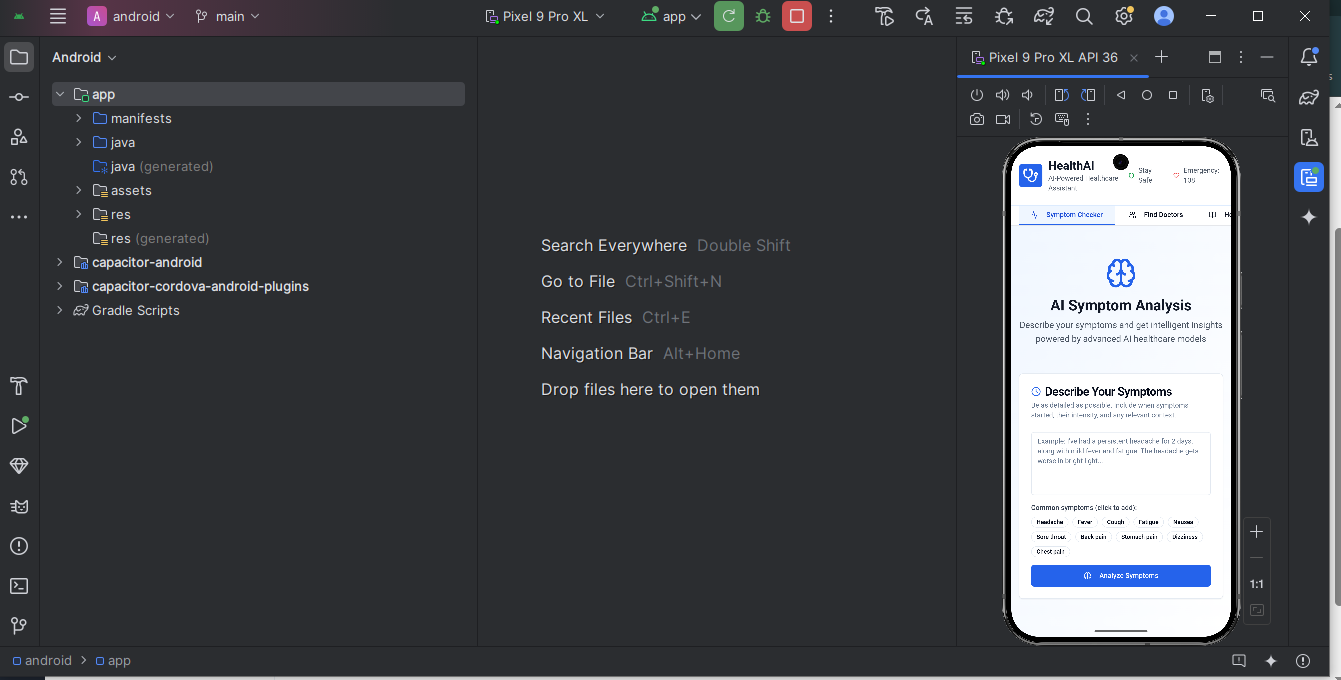Open the Notifications bell

[x=1309, y=57]
